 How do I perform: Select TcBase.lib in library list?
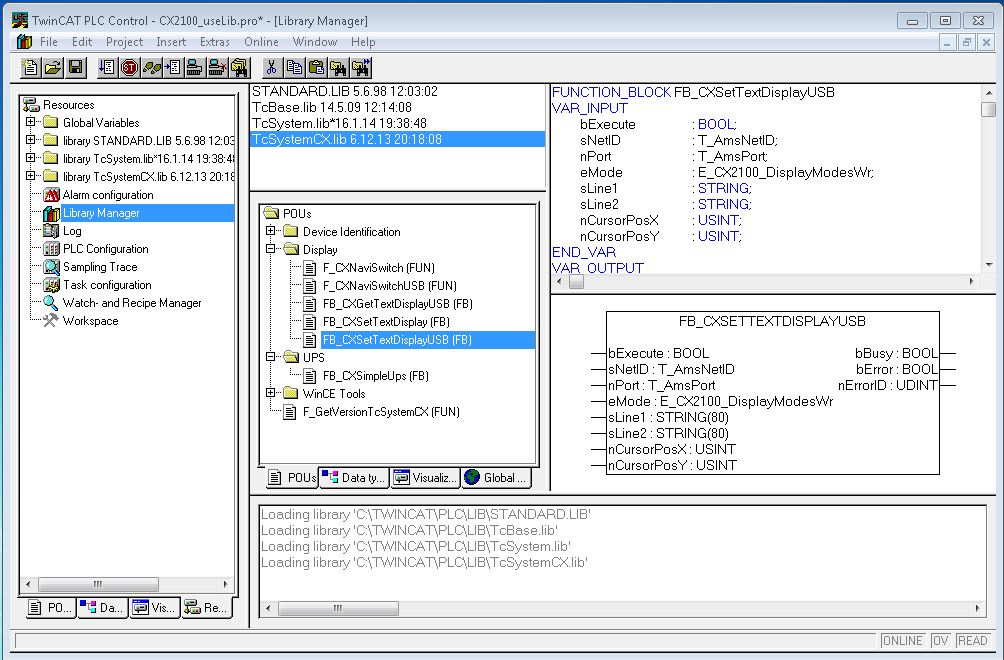(332, 107)
